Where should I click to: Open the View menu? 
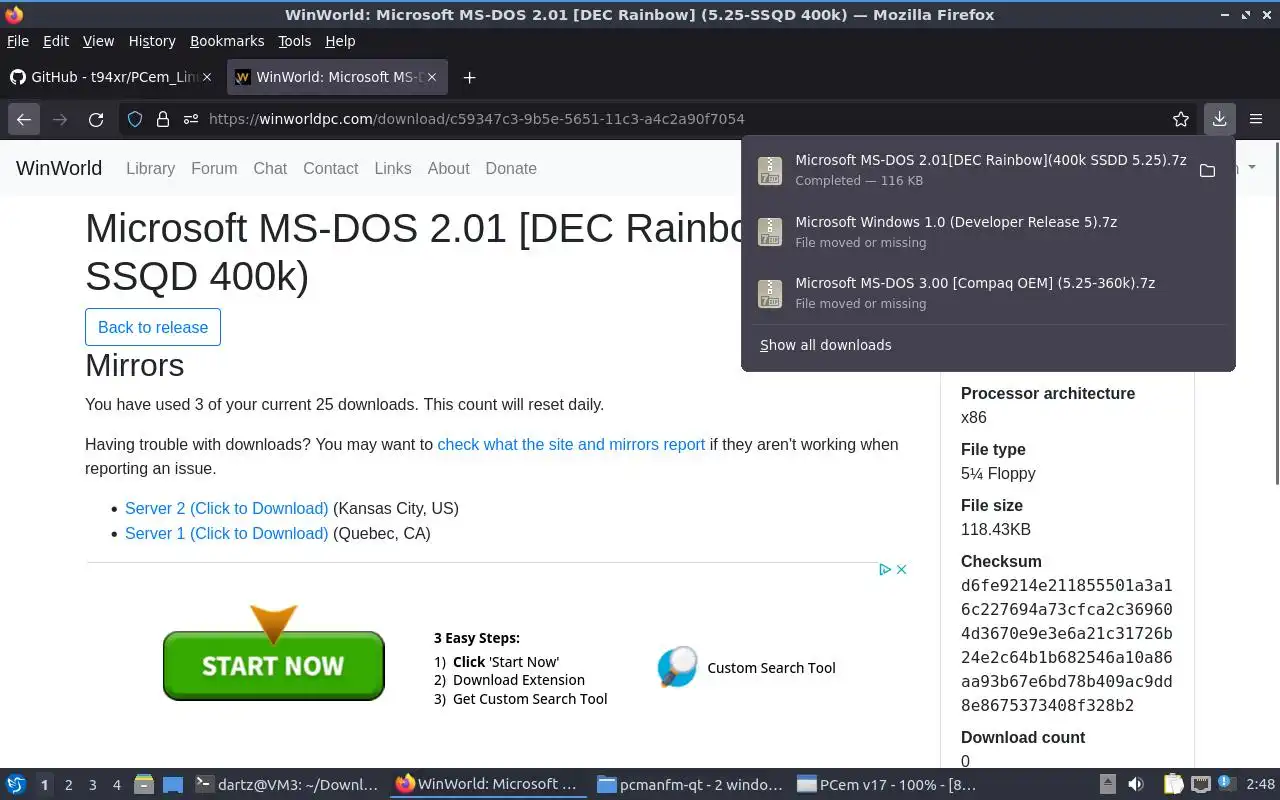(98, 41)
